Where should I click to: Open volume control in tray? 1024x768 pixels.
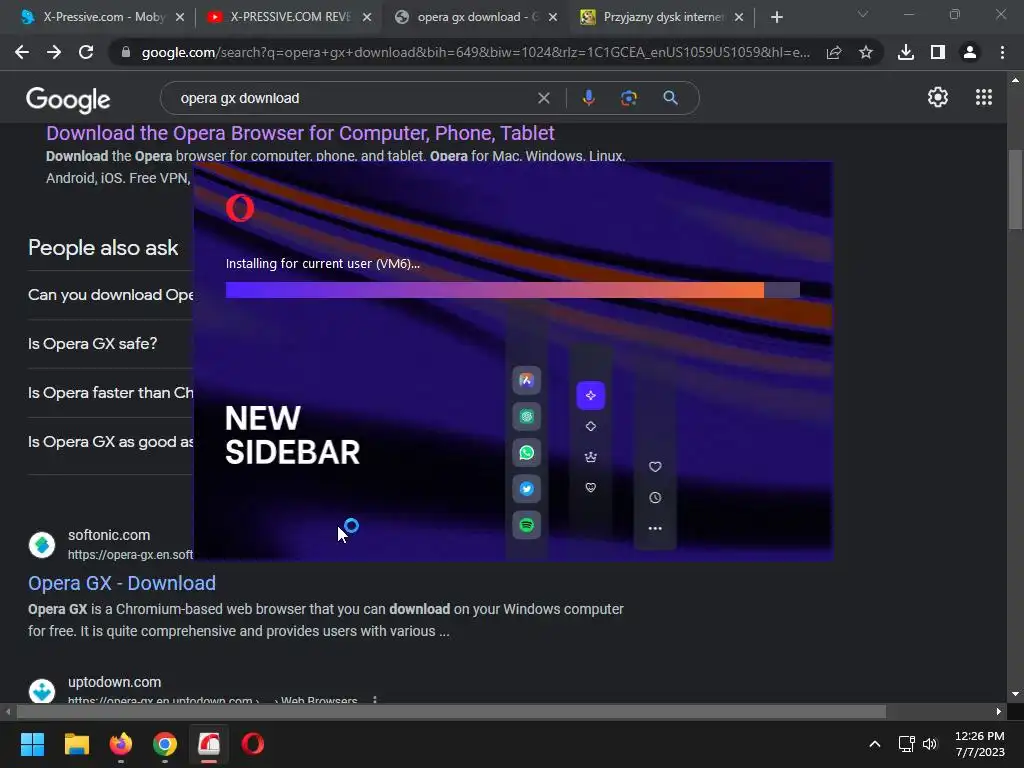pos(930,744)
